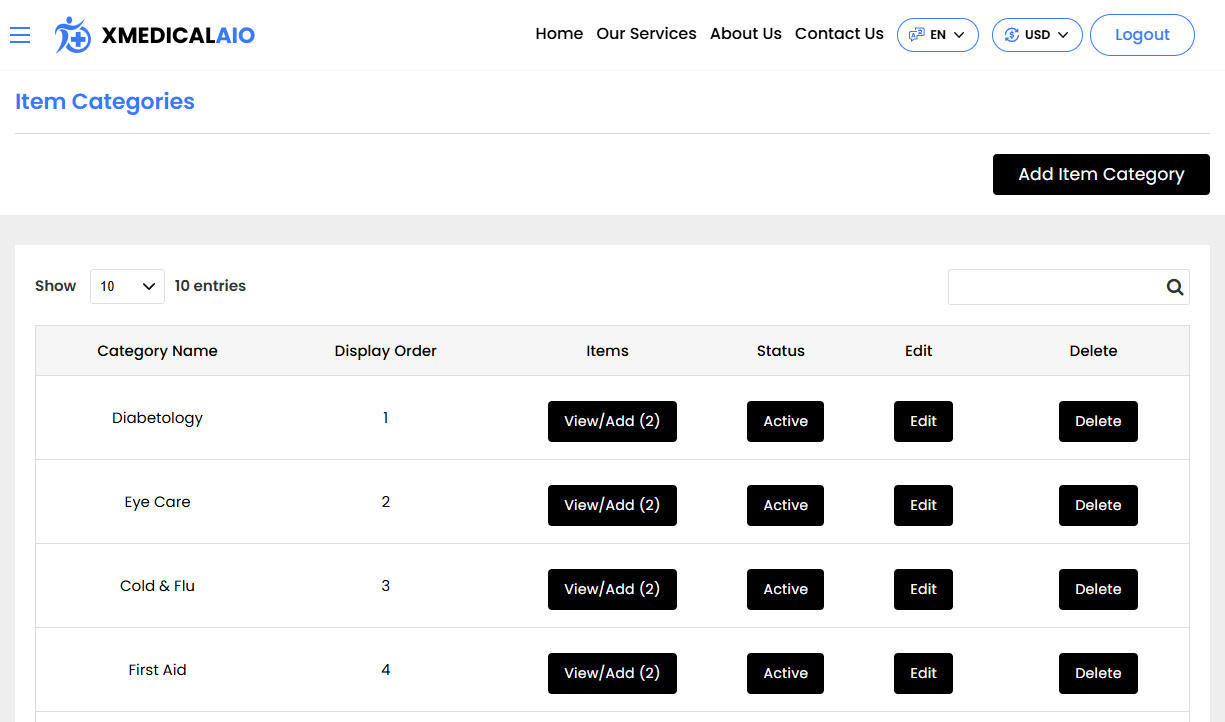This screenshot has height=722, width=1225.
Task: Delete the Eye Care category
Action: click(1098, 505)
